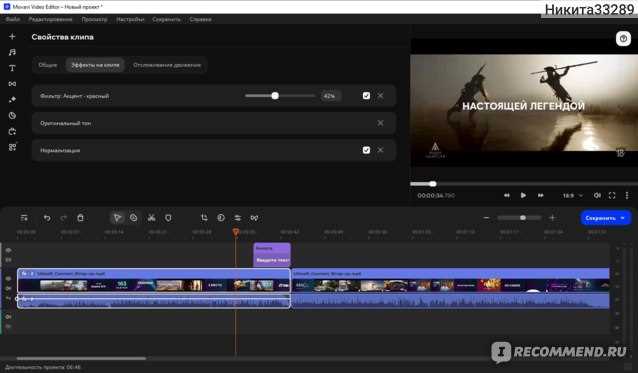Open Clip properties sliders icon
The width and height of the screenshot is (638, 373).
[238, 218]
